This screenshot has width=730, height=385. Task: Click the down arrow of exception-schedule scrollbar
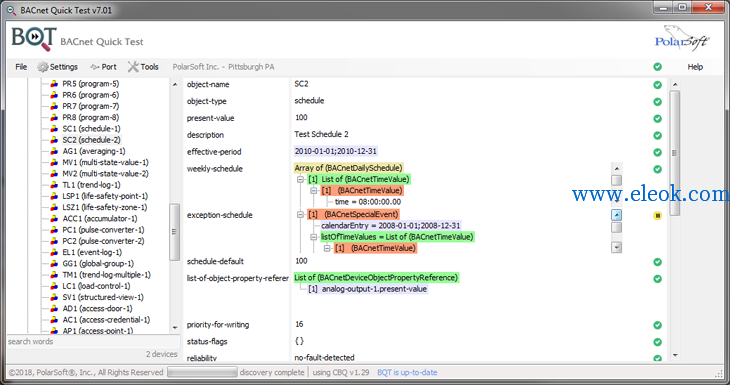(x=616, y=248)
